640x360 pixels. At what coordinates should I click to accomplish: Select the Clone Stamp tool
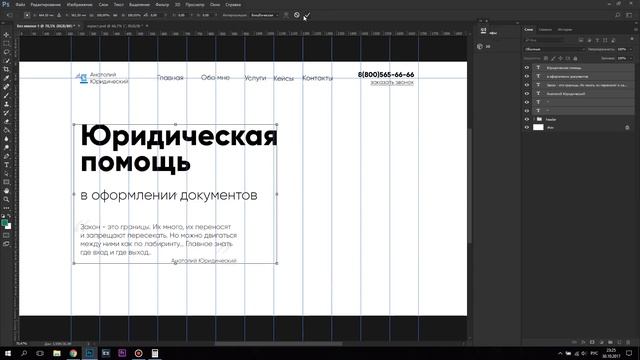click(6, 104)
